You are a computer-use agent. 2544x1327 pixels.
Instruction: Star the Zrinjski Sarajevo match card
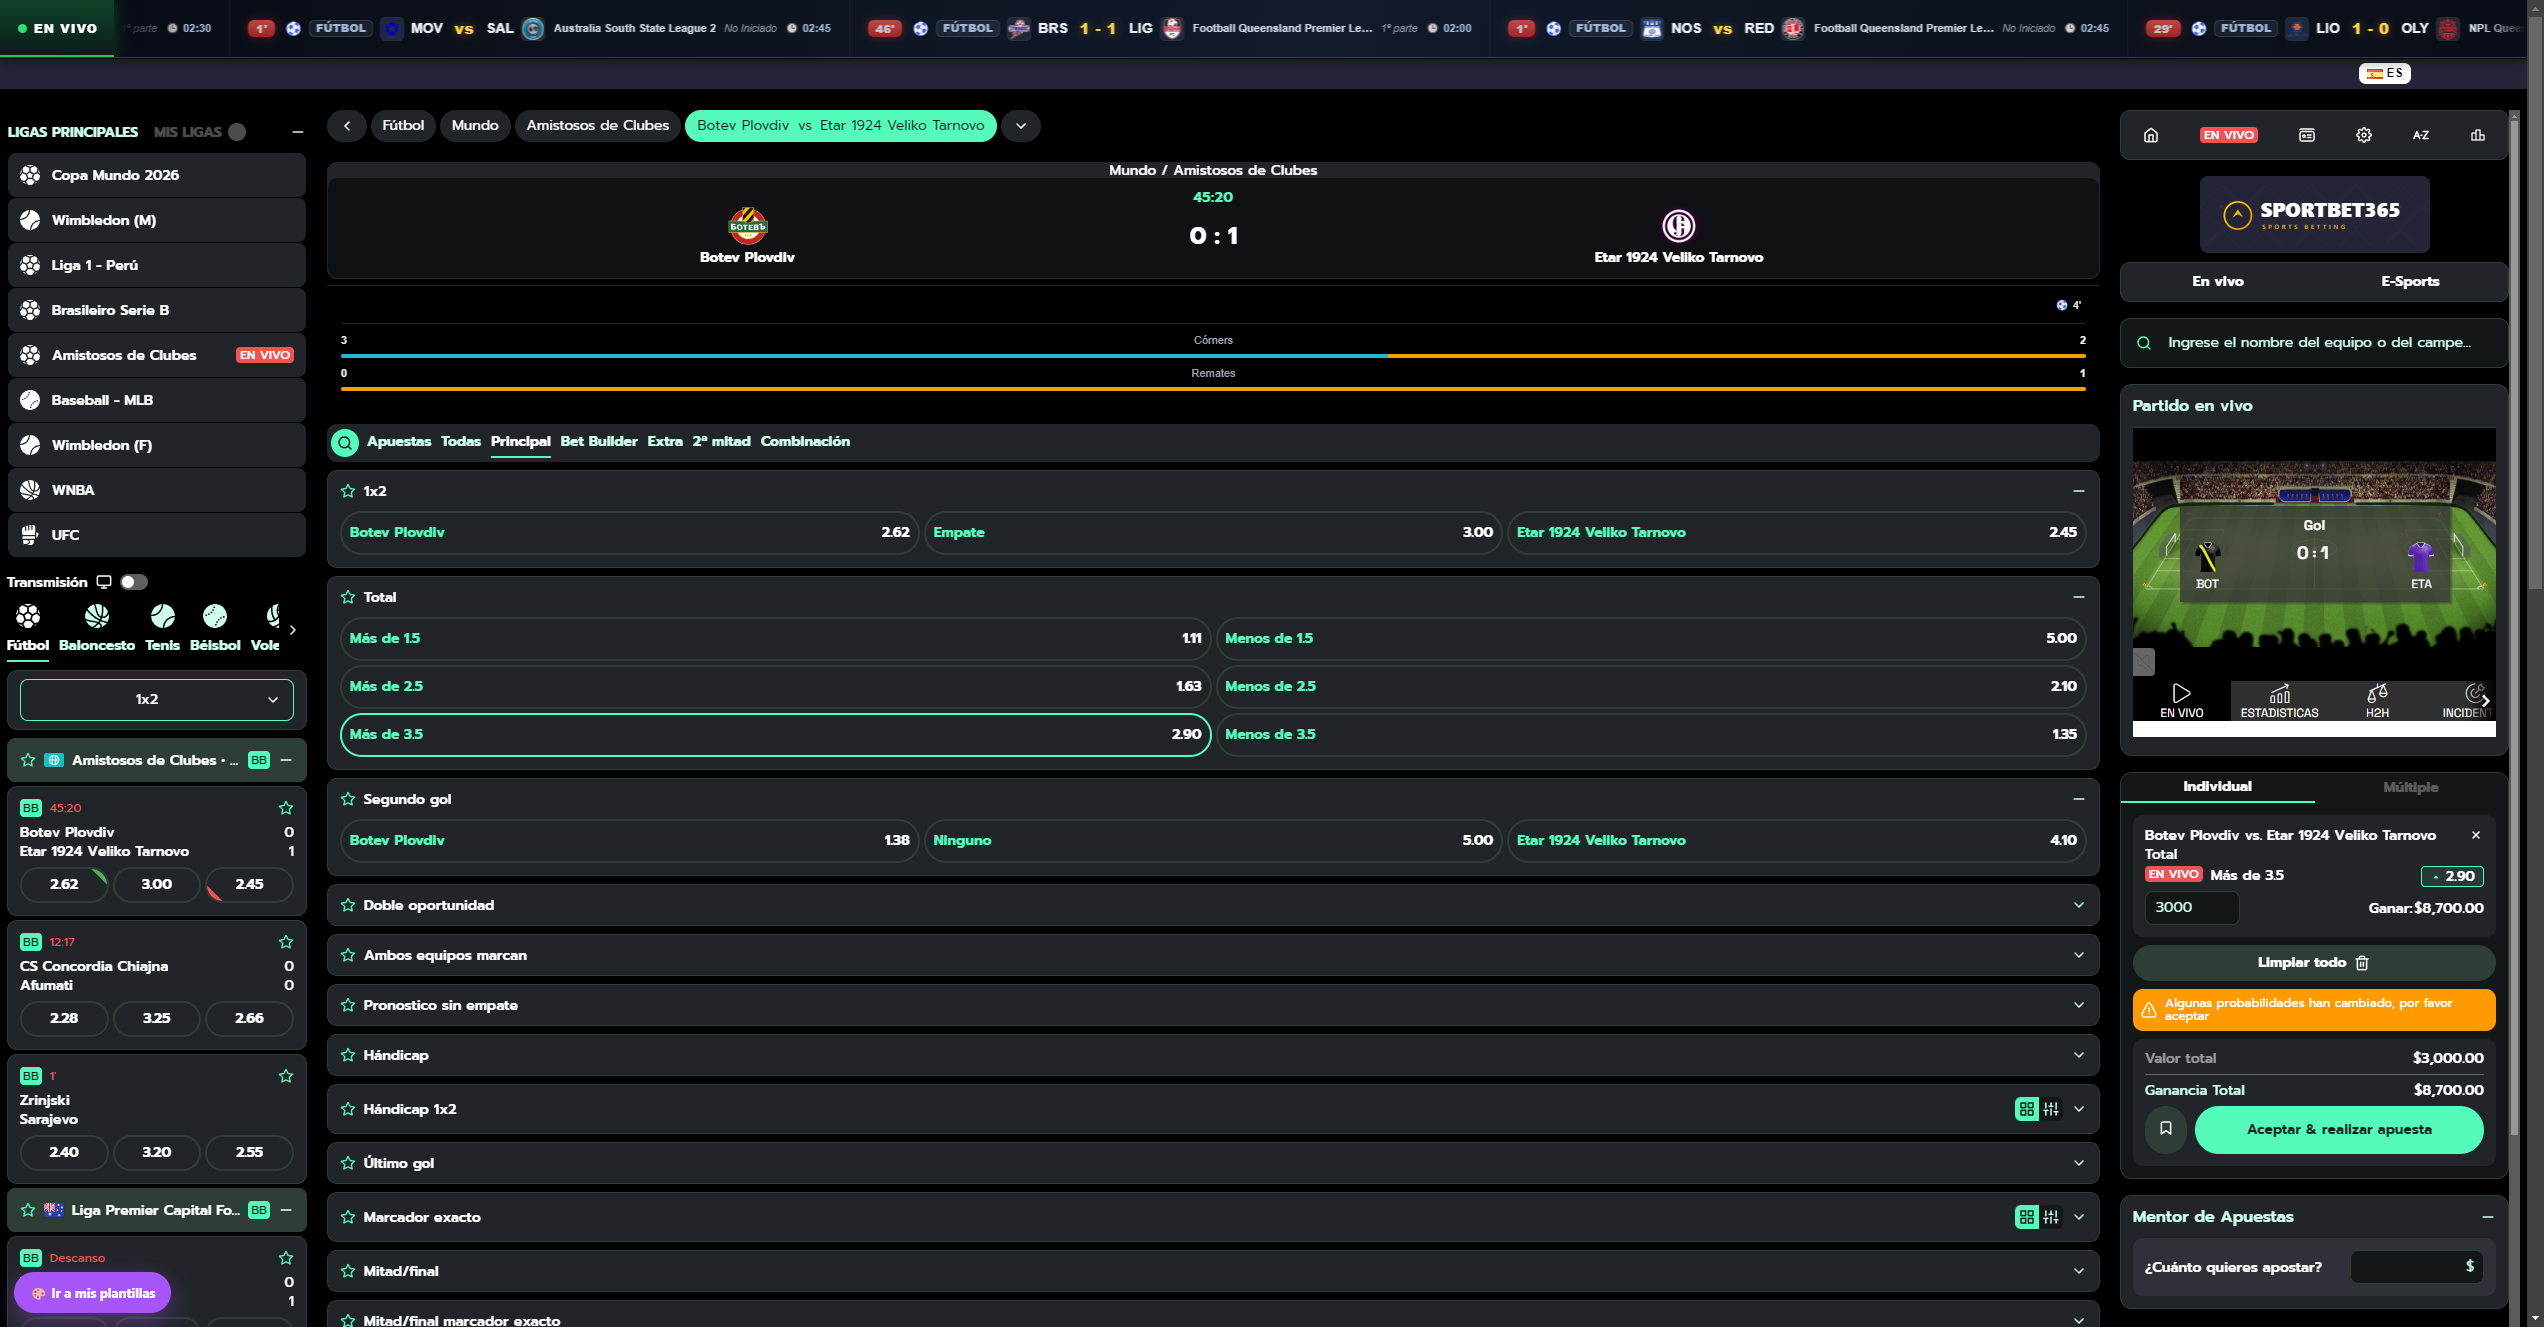pos(286,1076)
